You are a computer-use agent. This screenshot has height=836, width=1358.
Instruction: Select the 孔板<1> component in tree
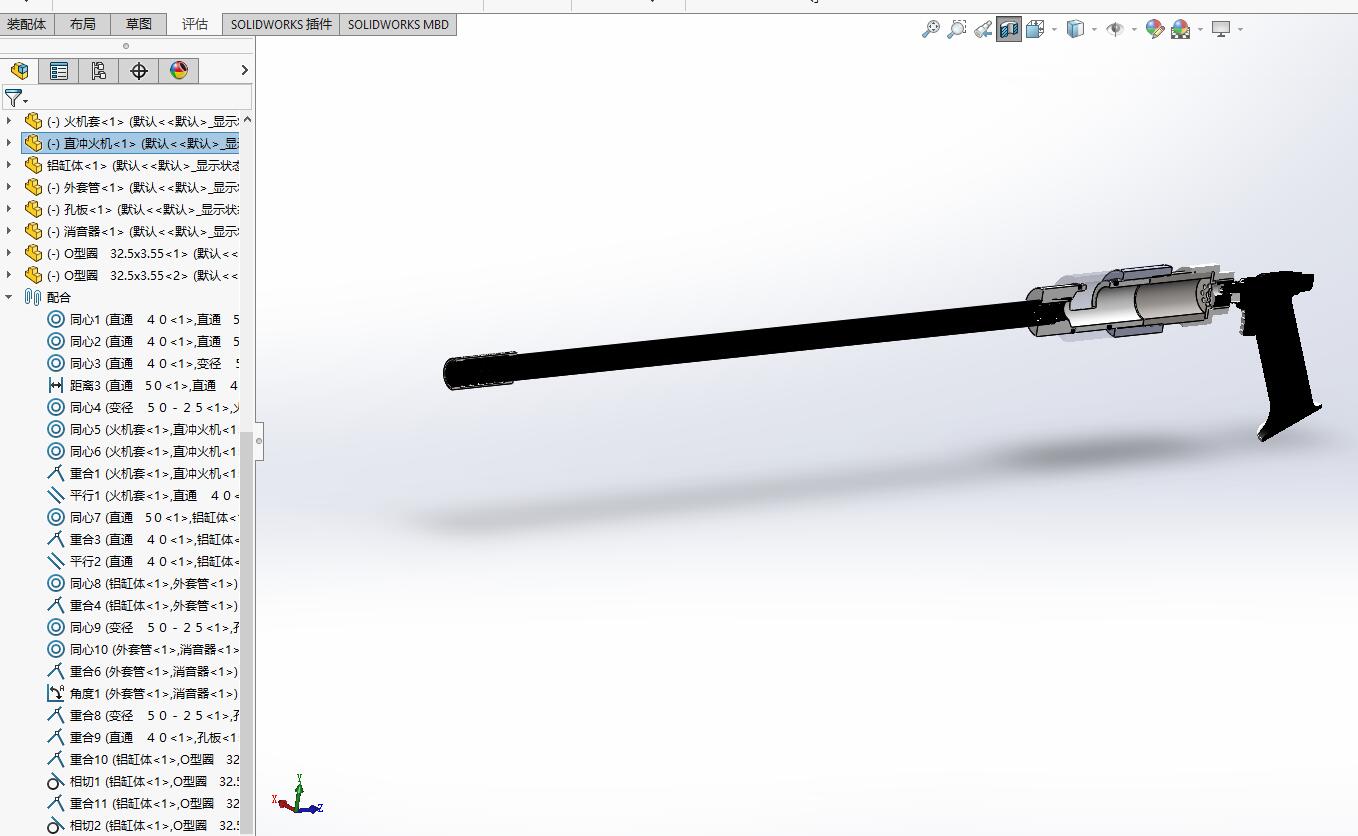coord(131,209)
